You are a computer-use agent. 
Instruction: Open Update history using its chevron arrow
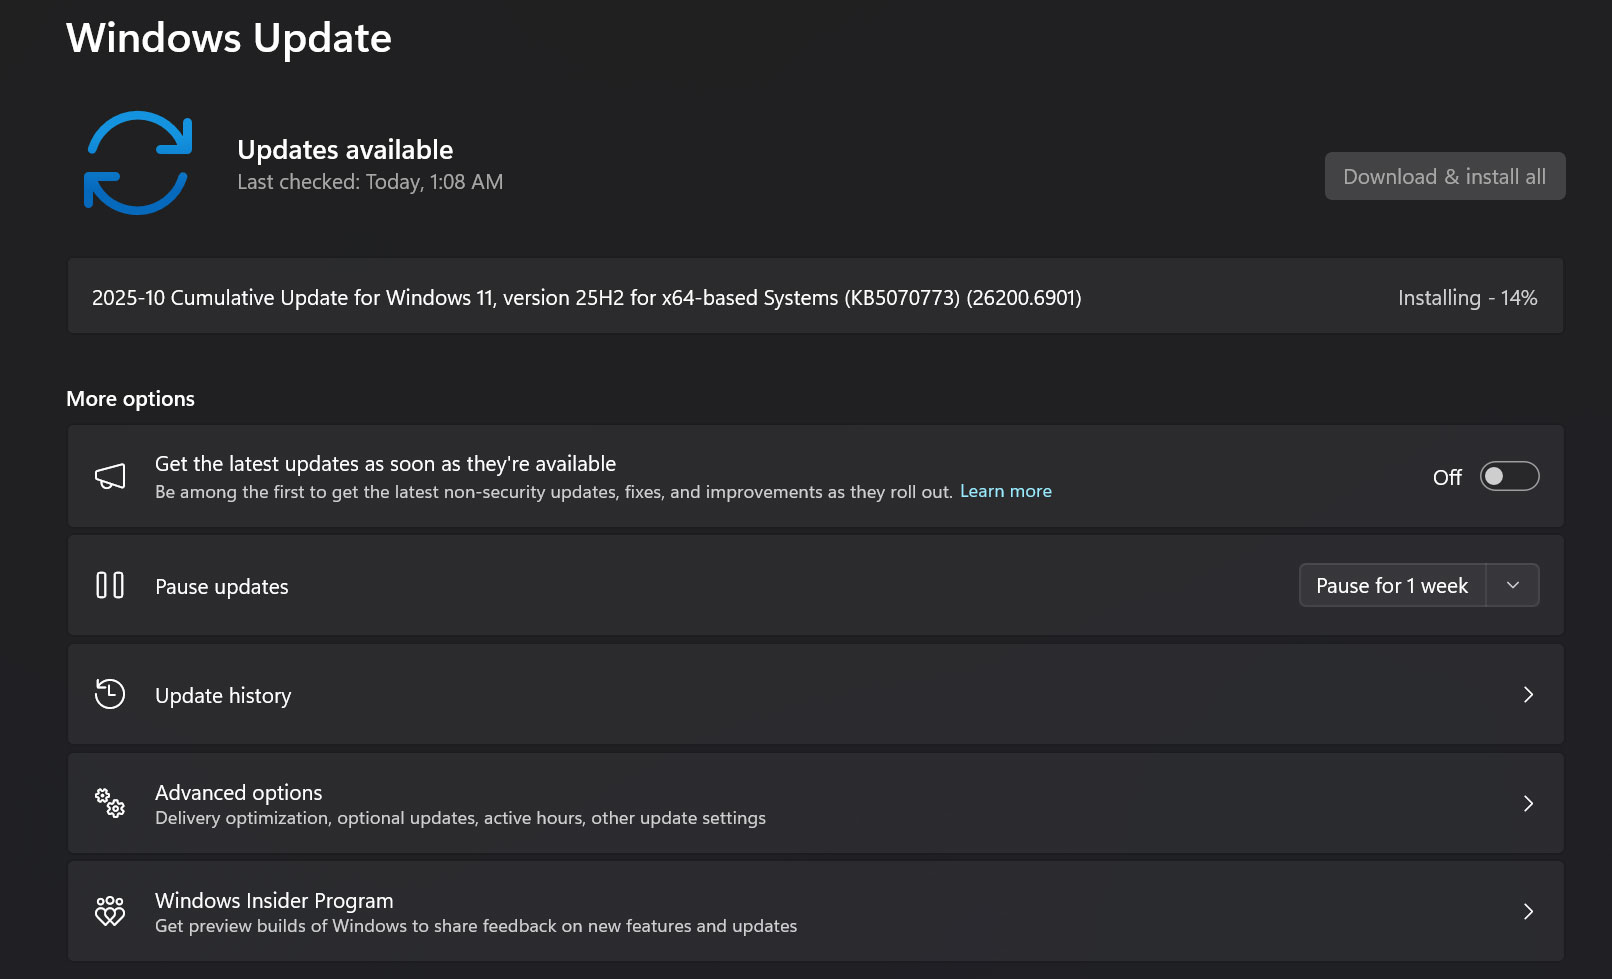click(x=1527, y=694)
